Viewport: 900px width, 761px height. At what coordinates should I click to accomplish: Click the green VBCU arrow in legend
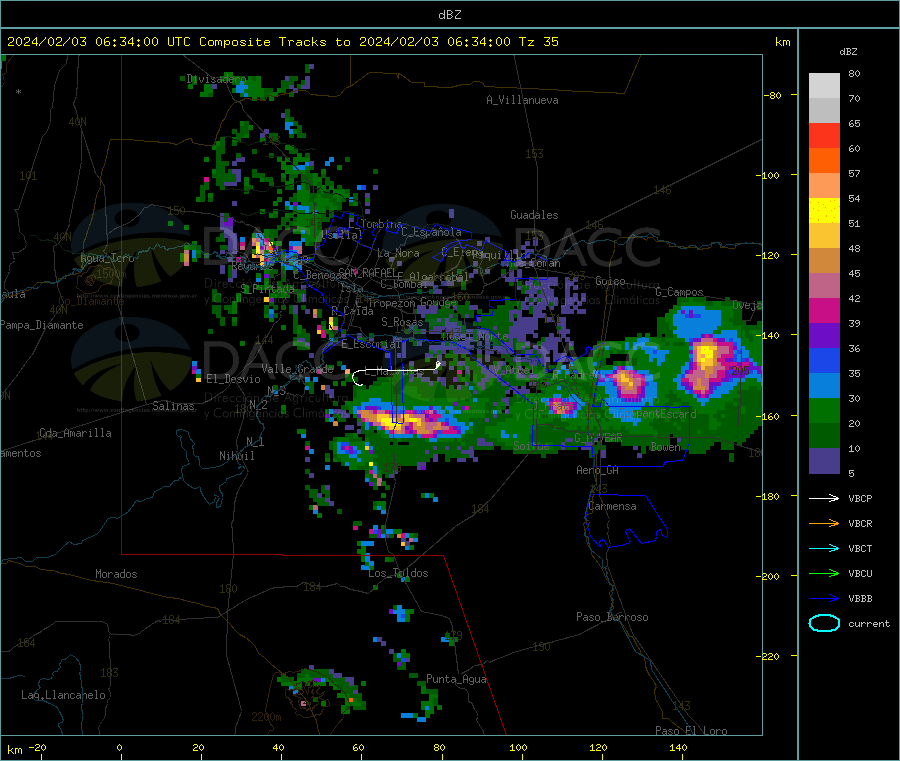click(824, 573)
